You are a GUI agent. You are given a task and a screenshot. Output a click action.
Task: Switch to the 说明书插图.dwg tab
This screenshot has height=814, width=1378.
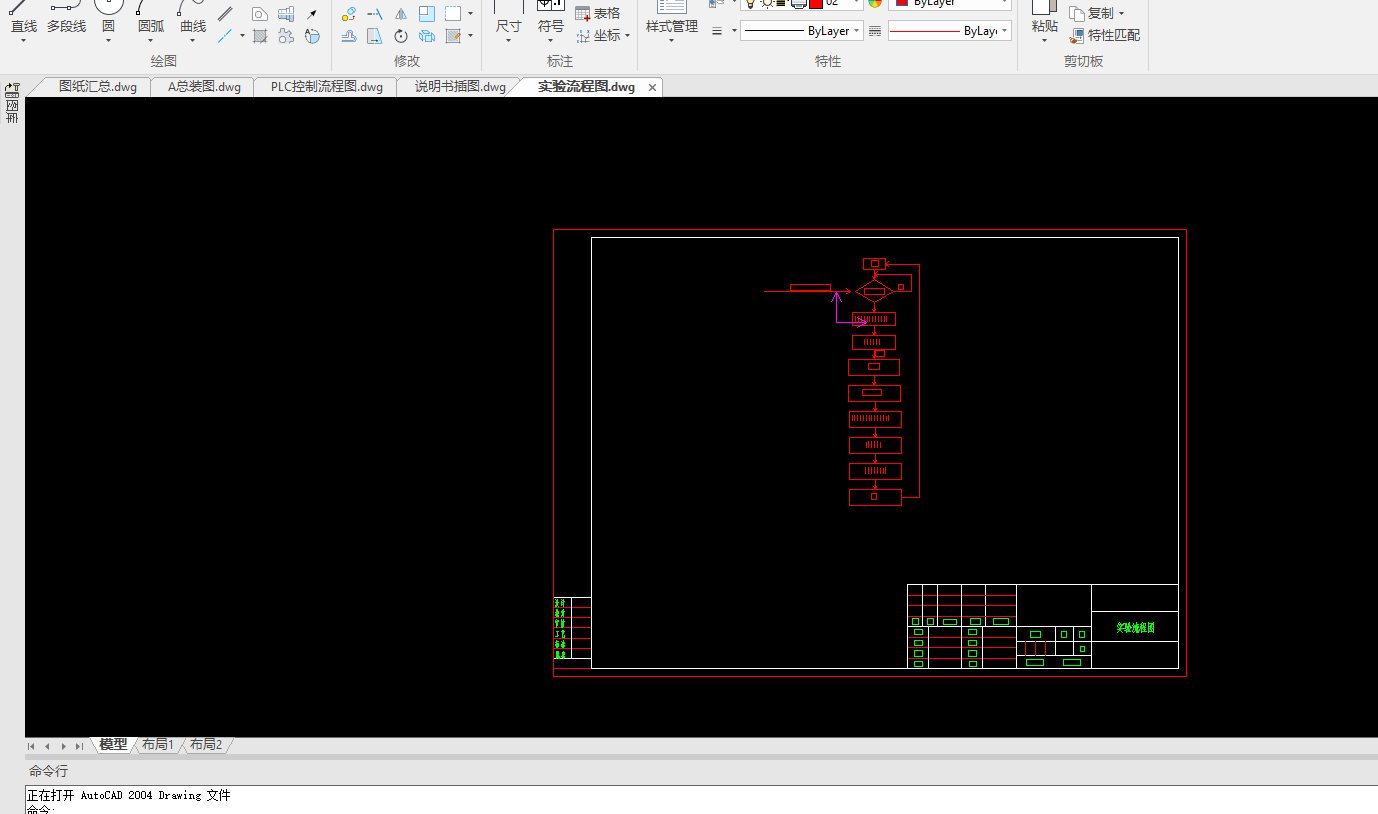[x=460, y=87]
